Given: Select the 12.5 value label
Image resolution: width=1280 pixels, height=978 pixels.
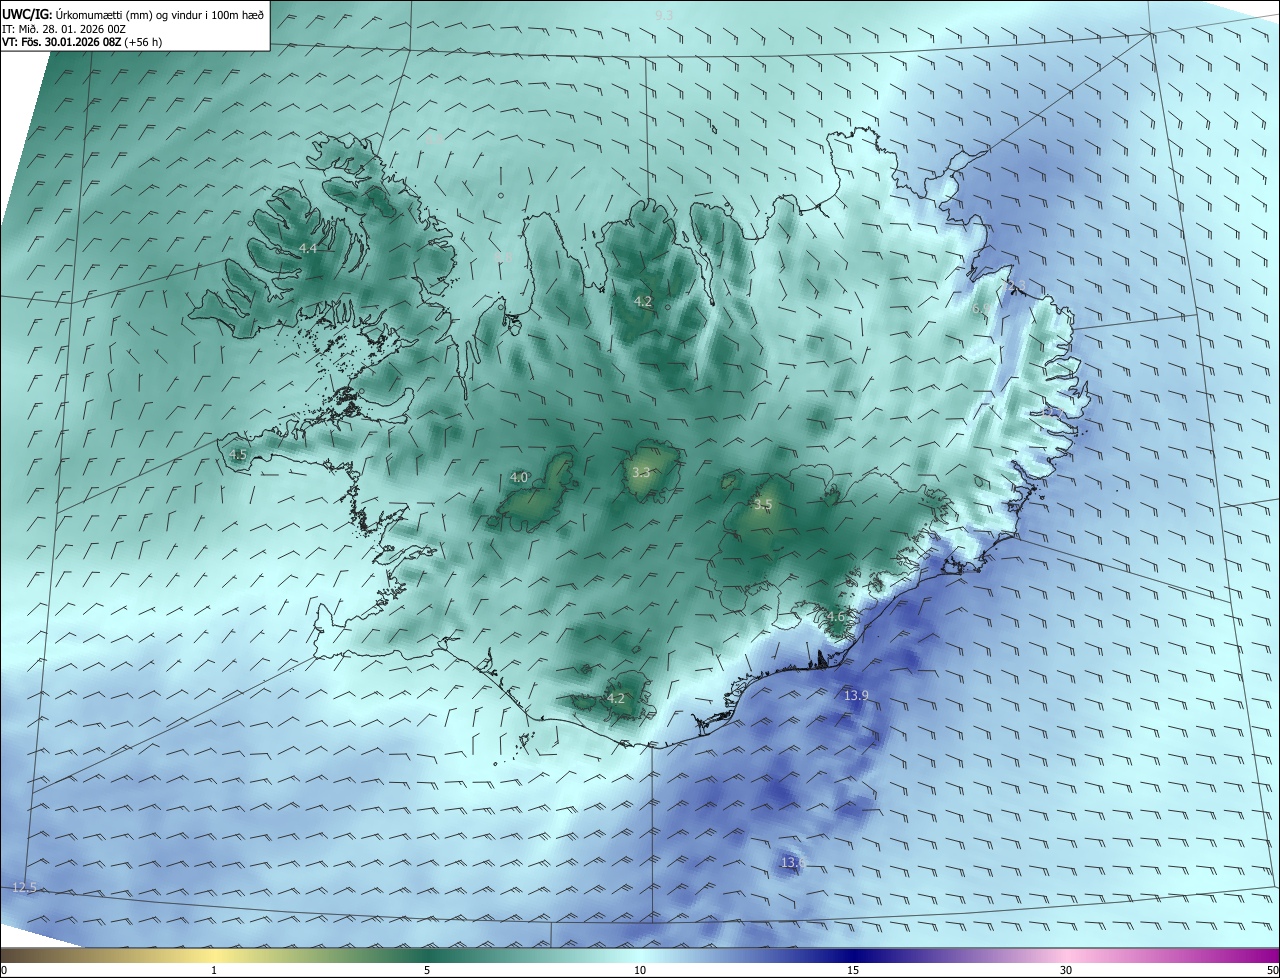Looking at the screenshot, I should pyautogui.click(x=25, y=887).
